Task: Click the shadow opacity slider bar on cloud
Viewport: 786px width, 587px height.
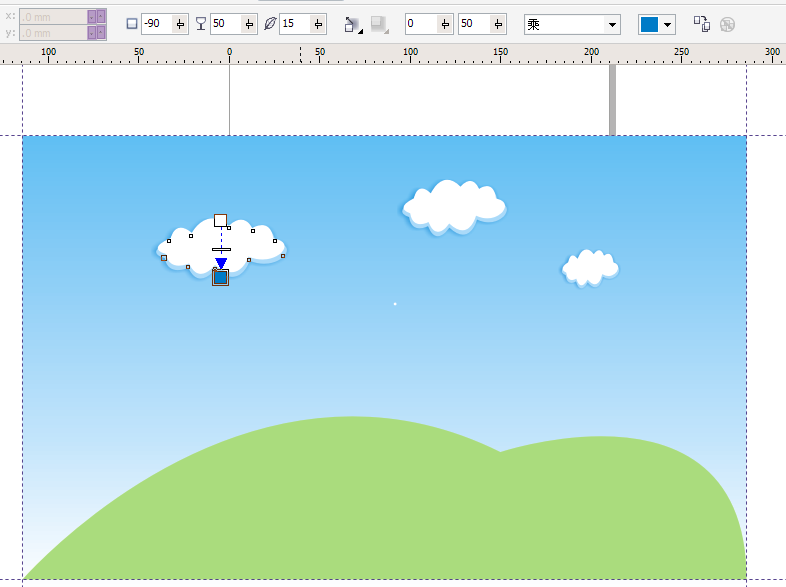Action: (x=221, y=249)
